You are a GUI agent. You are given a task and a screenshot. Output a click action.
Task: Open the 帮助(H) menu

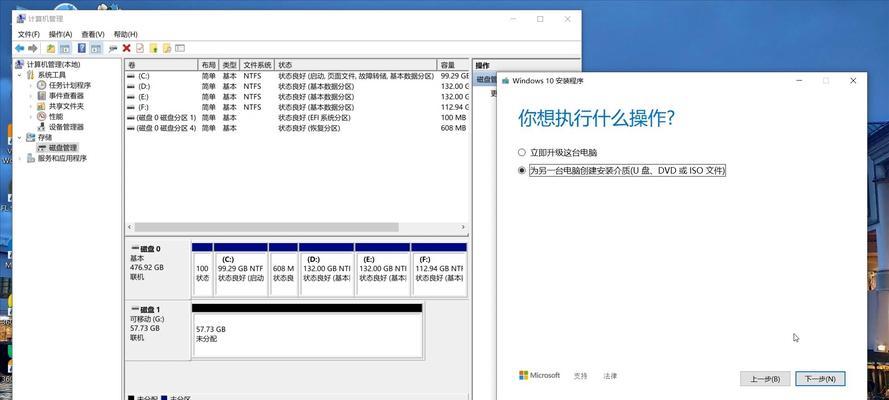tap(125, 35)
